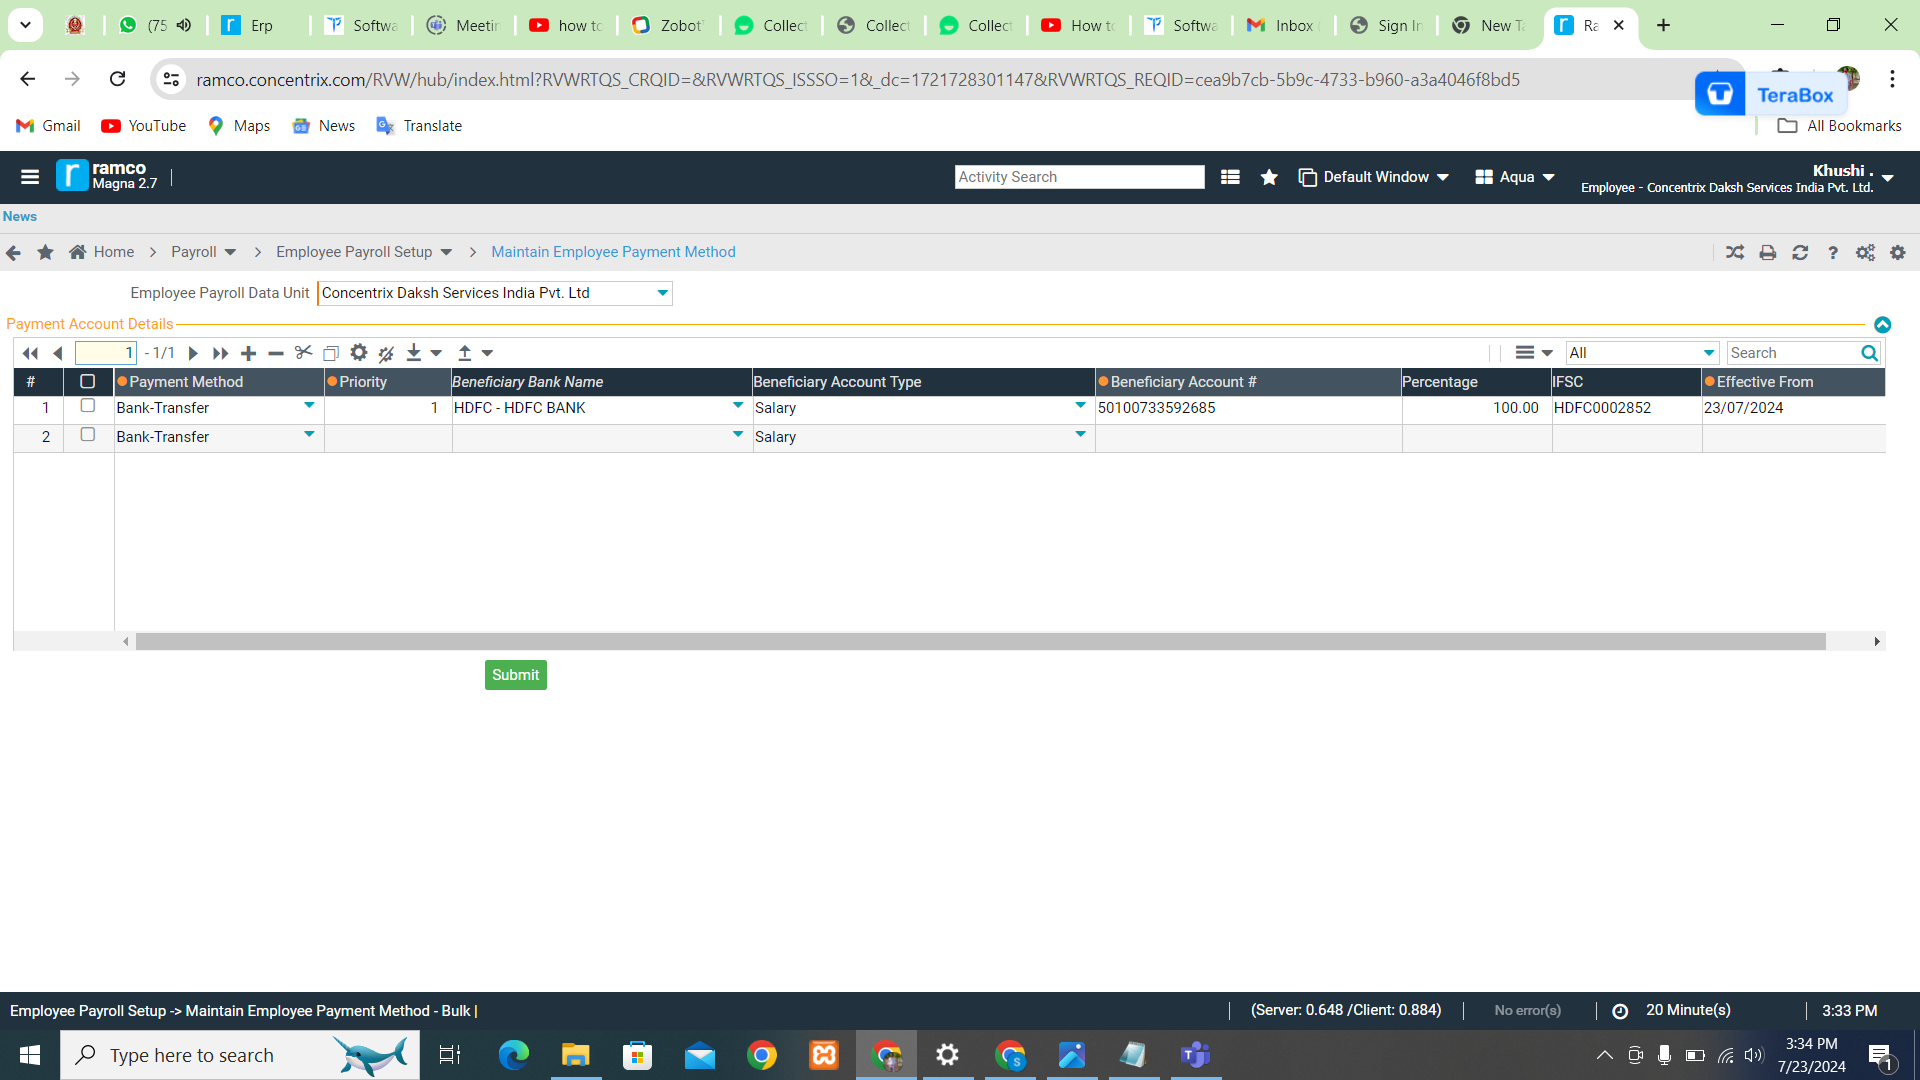The height and width of the screenshot is (1080, 1920).
Task: Open the 'All' filter dropdown
Action: point(1708,353)
